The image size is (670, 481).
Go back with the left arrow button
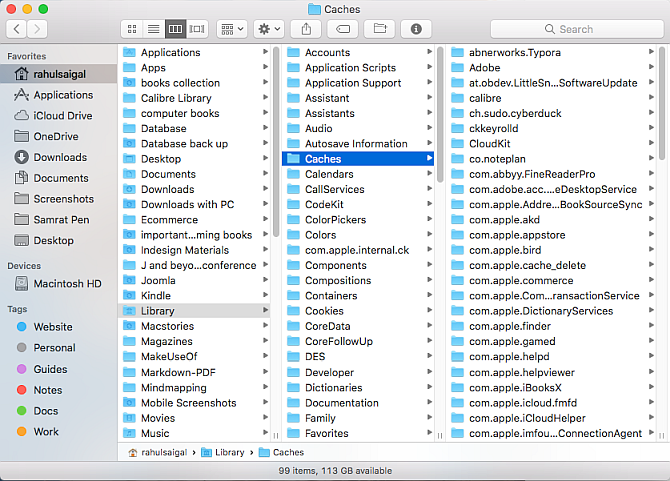[x=14, y=29]
